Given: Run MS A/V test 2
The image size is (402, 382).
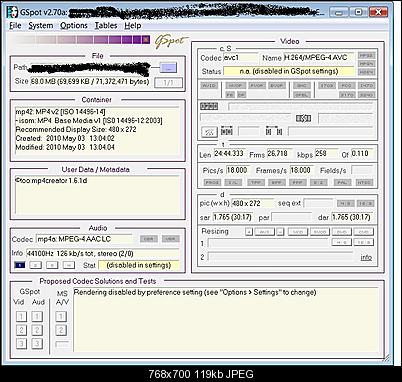Looking at the screenshot, I should 61,330.
